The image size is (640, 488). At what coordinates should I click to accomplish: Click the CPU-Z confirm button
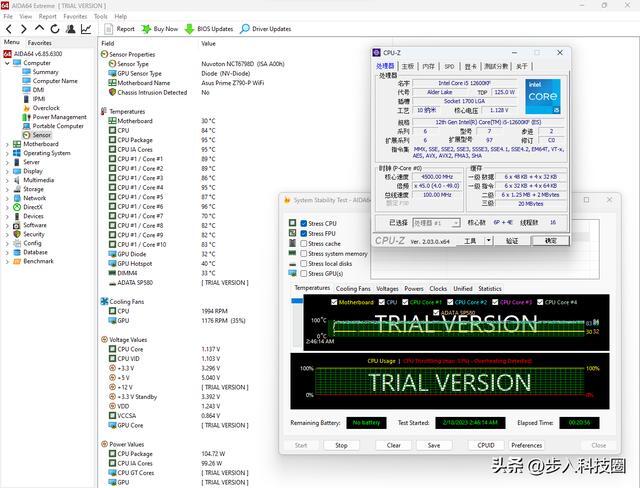point(551,241)
